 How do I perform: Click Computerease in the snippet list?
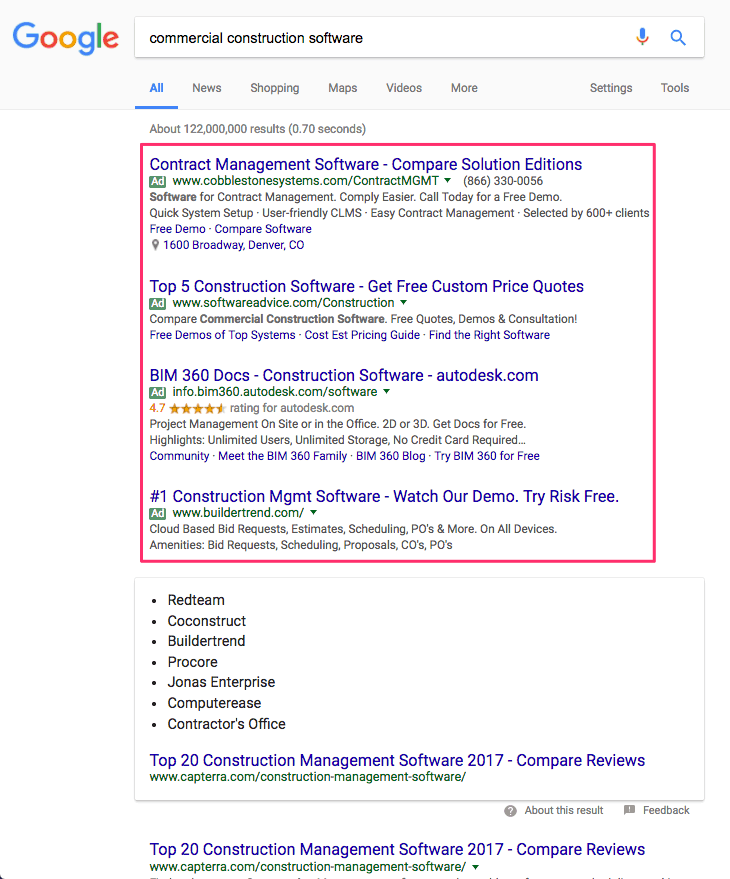coord(214,703)
